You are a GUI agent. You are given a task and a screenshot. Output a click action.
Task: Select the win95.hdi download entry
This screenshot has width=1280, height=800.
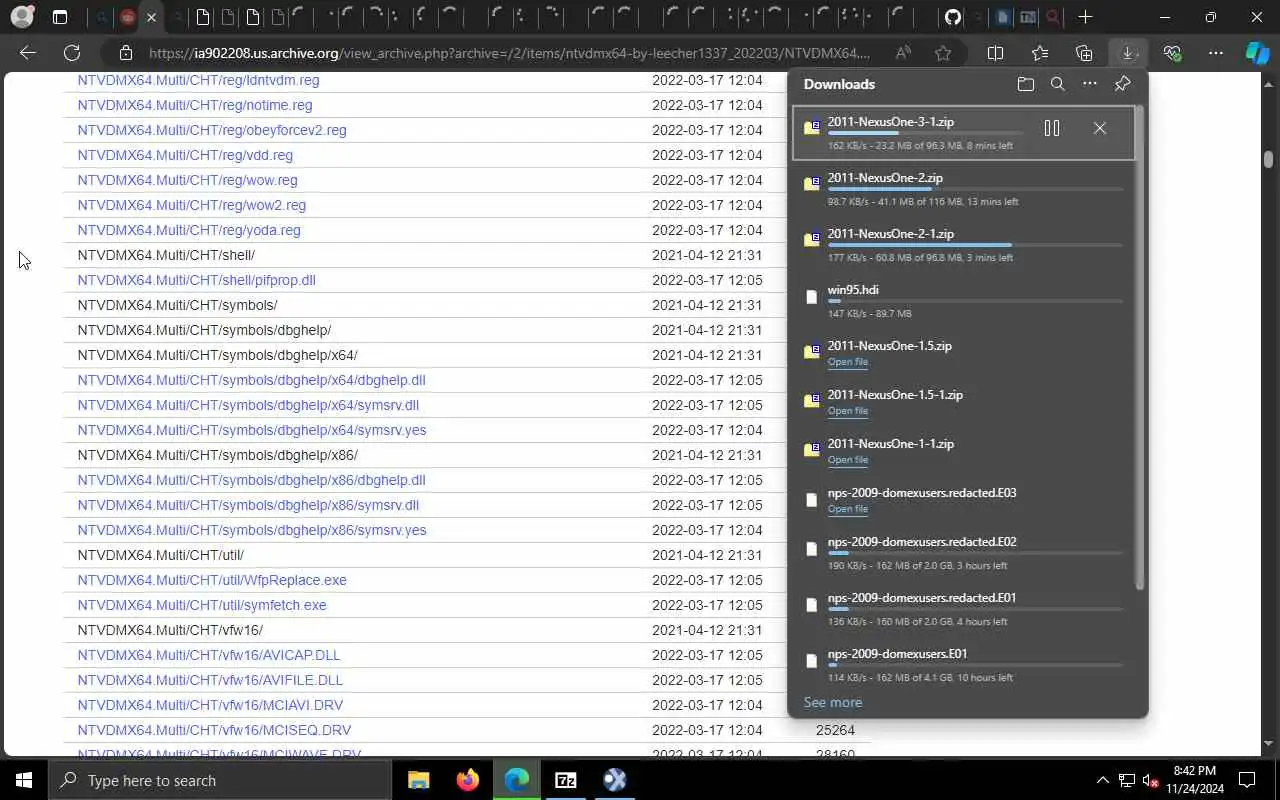coord(964,301)
